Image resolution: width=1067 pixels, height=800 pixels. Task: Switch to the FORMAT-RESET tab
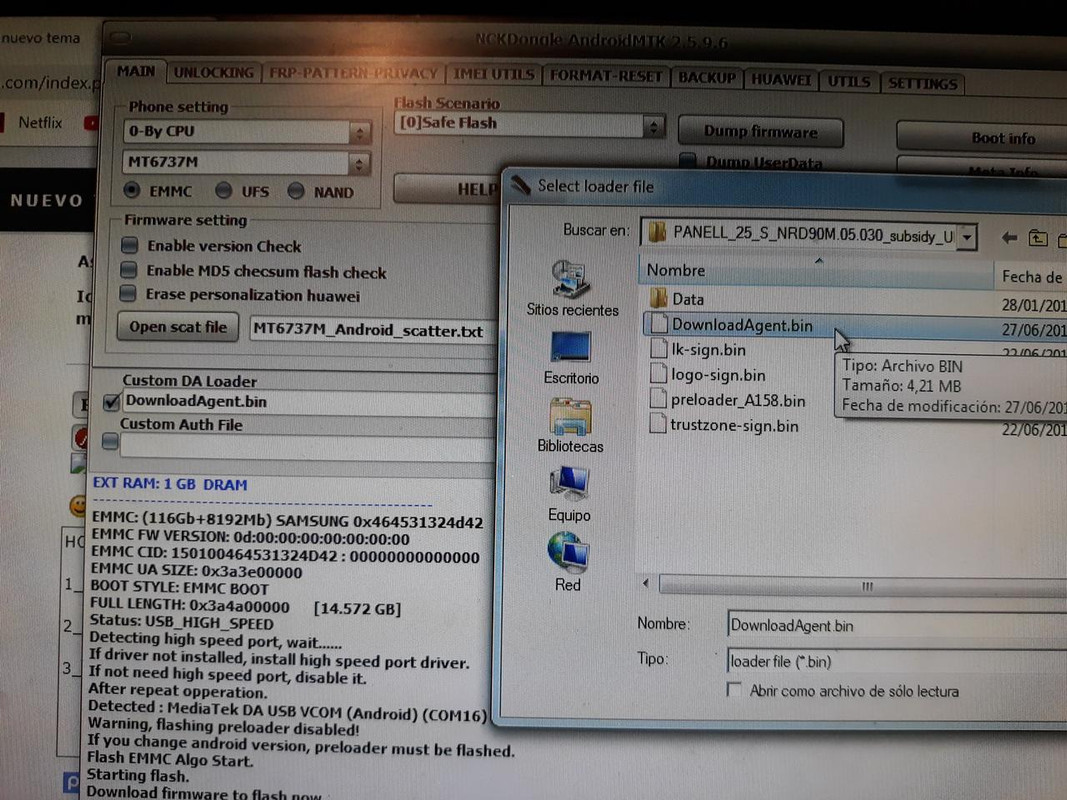click(606, 76)
